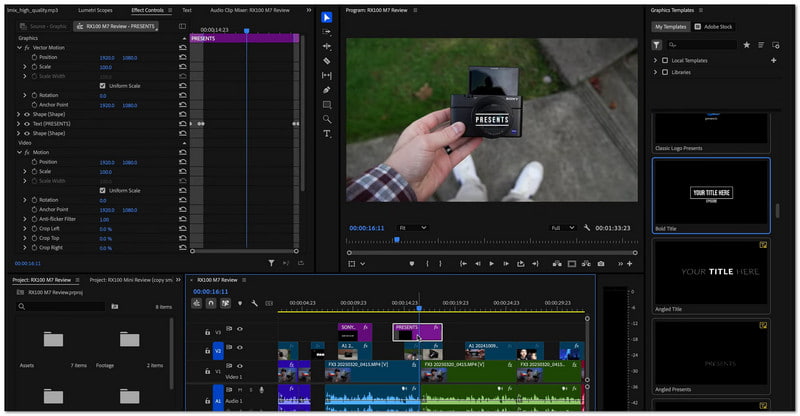The width and height of the screenshot is (800, 416).
Task: Expand Libraries in Graphics Templates
Action: point(656,72)
